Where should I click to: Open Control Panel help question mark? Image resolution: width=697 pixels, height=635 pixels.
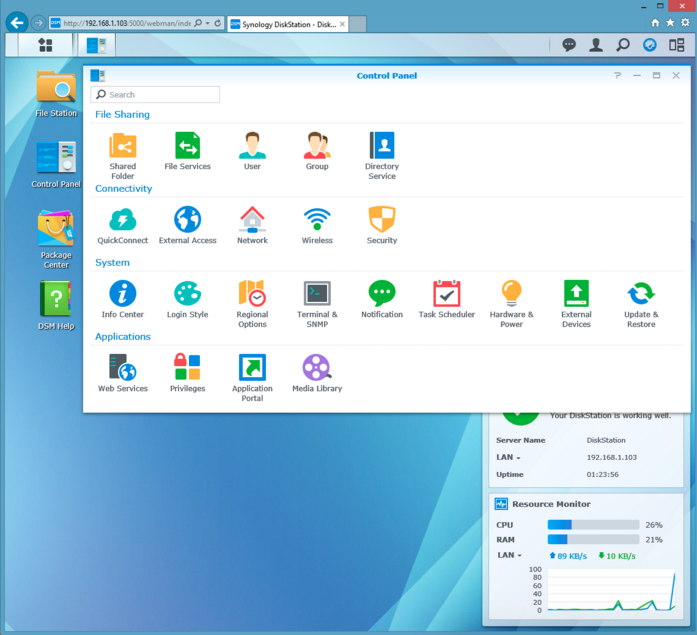tap(617, 76)
